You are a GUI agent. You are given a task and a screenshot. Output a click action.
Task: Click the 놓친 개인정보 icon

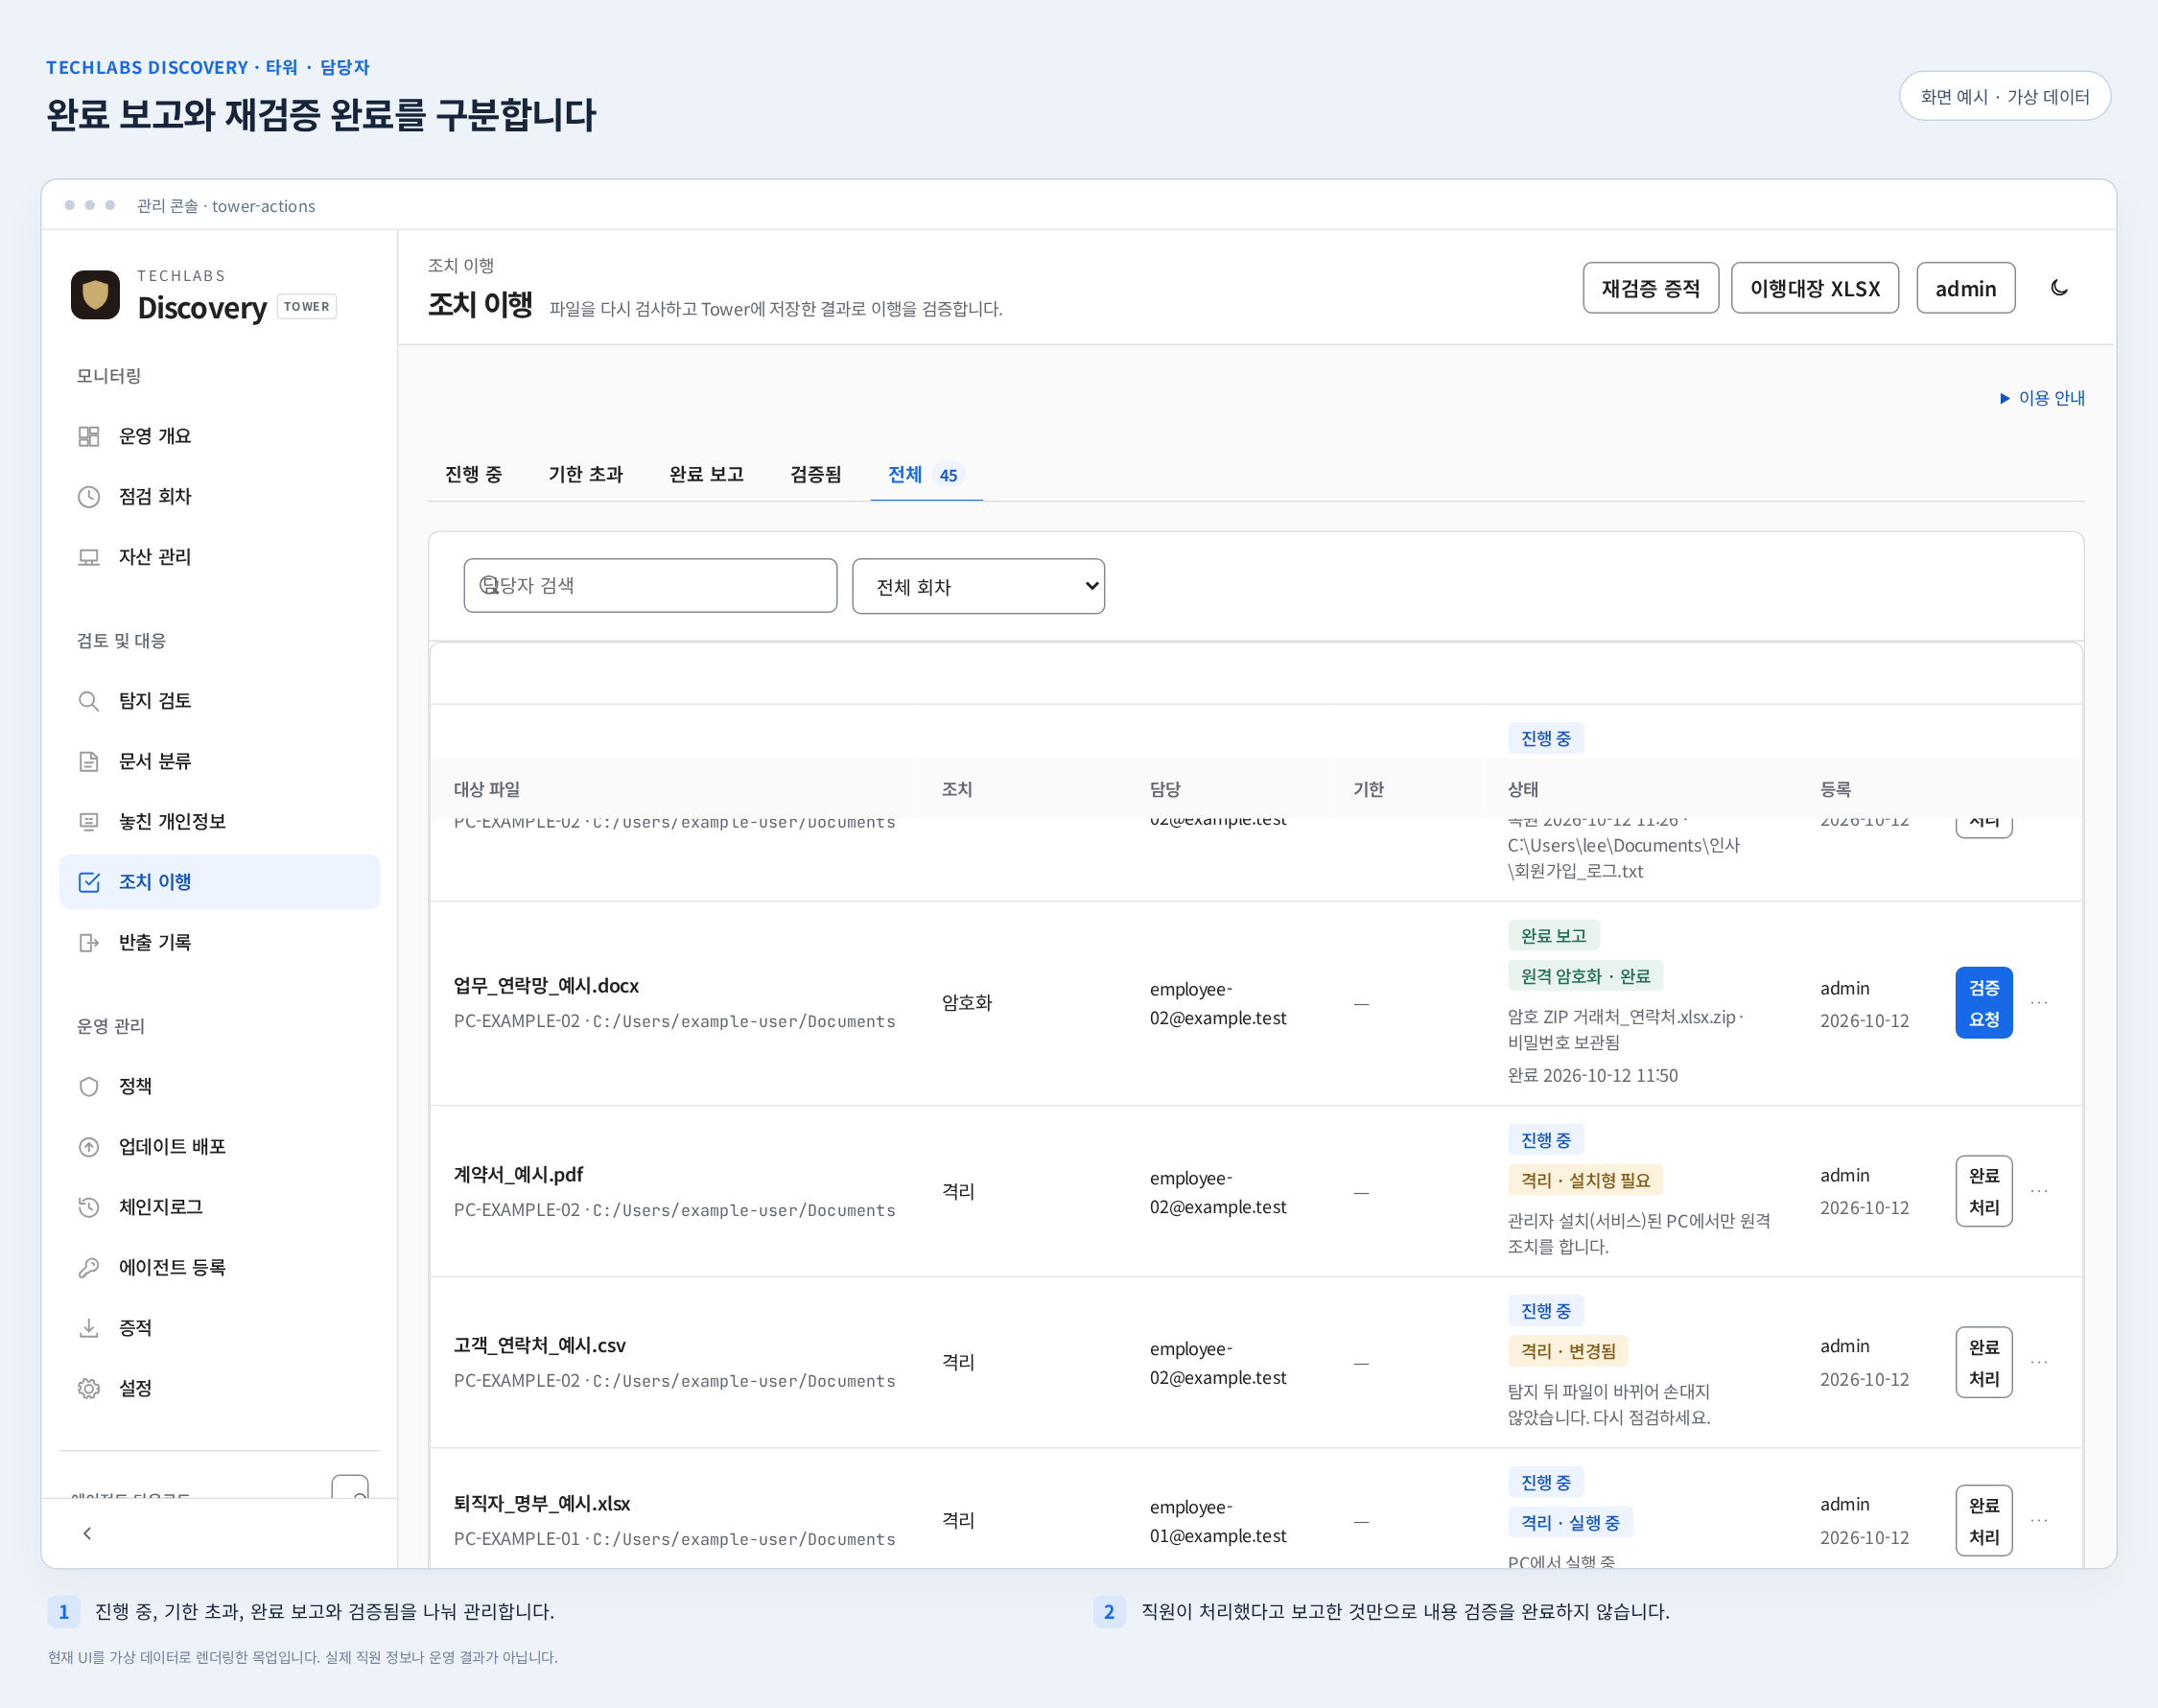coord(89,821)
